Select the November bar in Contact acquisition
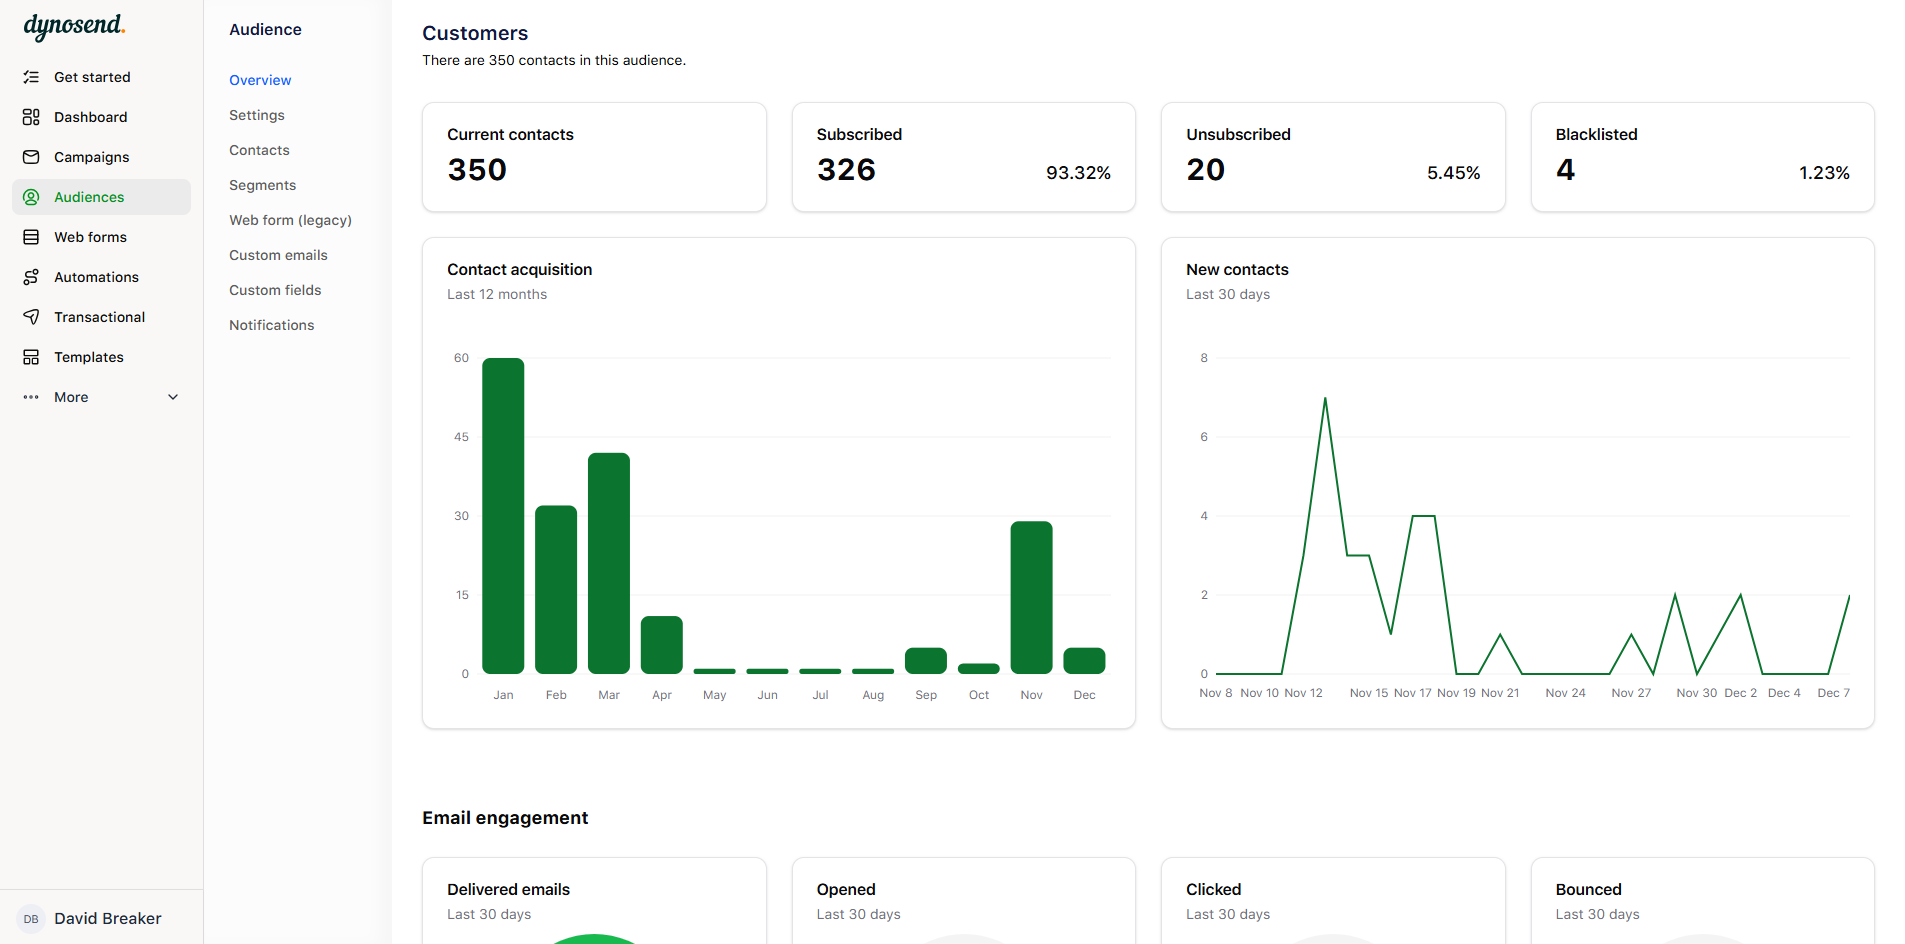1905x944 pixels. click(x=1031, y=595)
